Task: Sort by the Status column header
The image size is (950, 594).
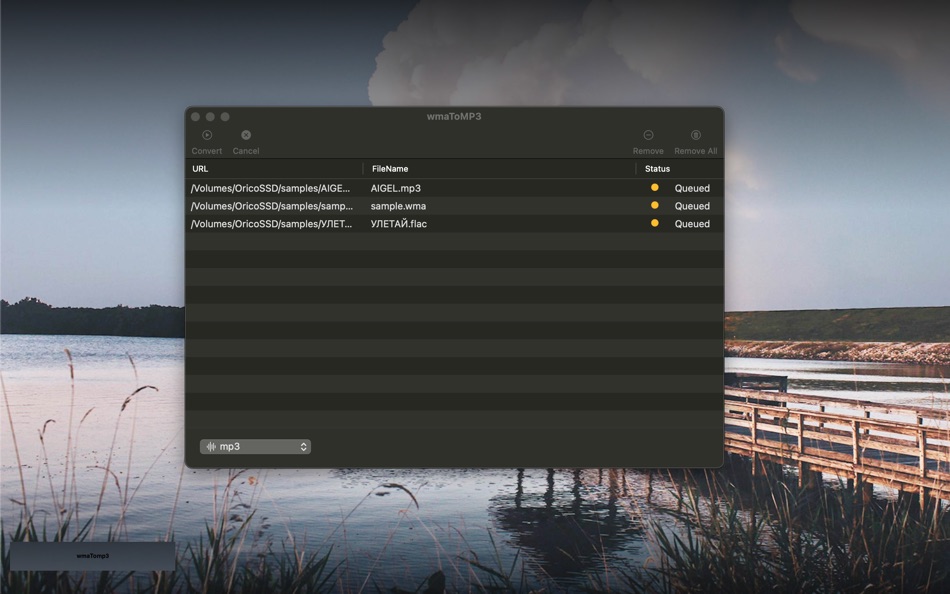Action: (657, 169)
